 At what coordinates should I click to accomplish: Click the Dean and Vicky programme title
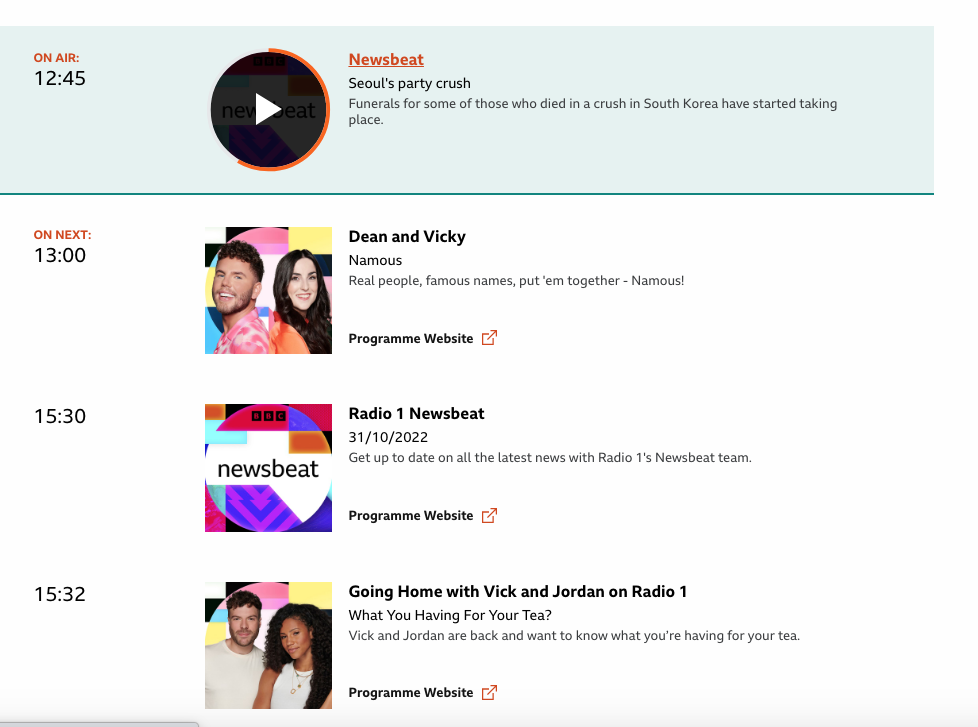tap(407, 237)
